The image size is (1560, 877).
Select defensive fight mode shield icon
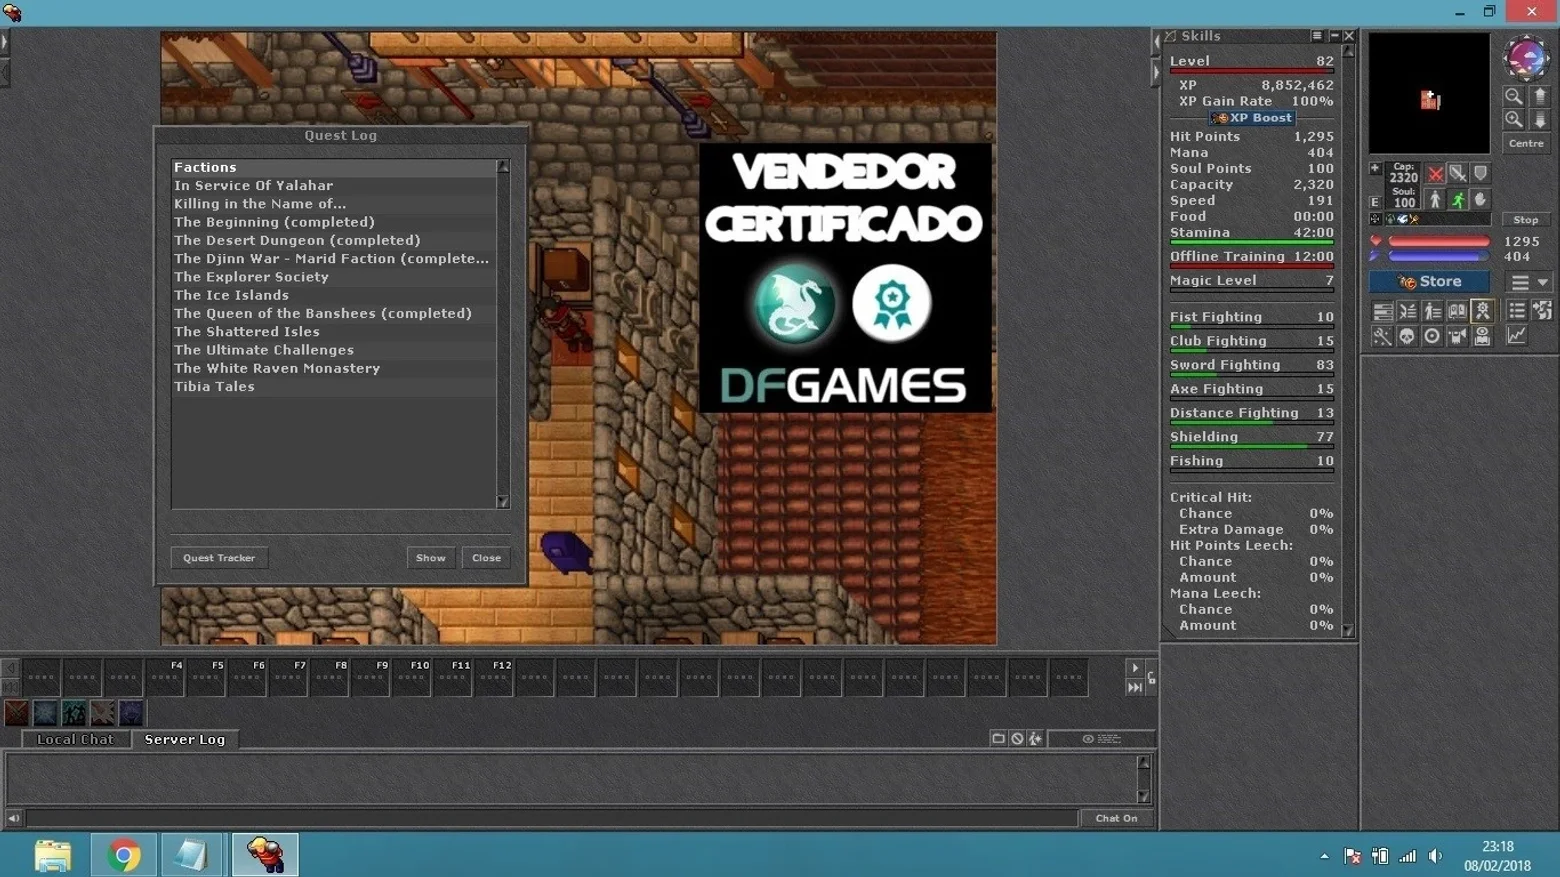pos(1481,174)
